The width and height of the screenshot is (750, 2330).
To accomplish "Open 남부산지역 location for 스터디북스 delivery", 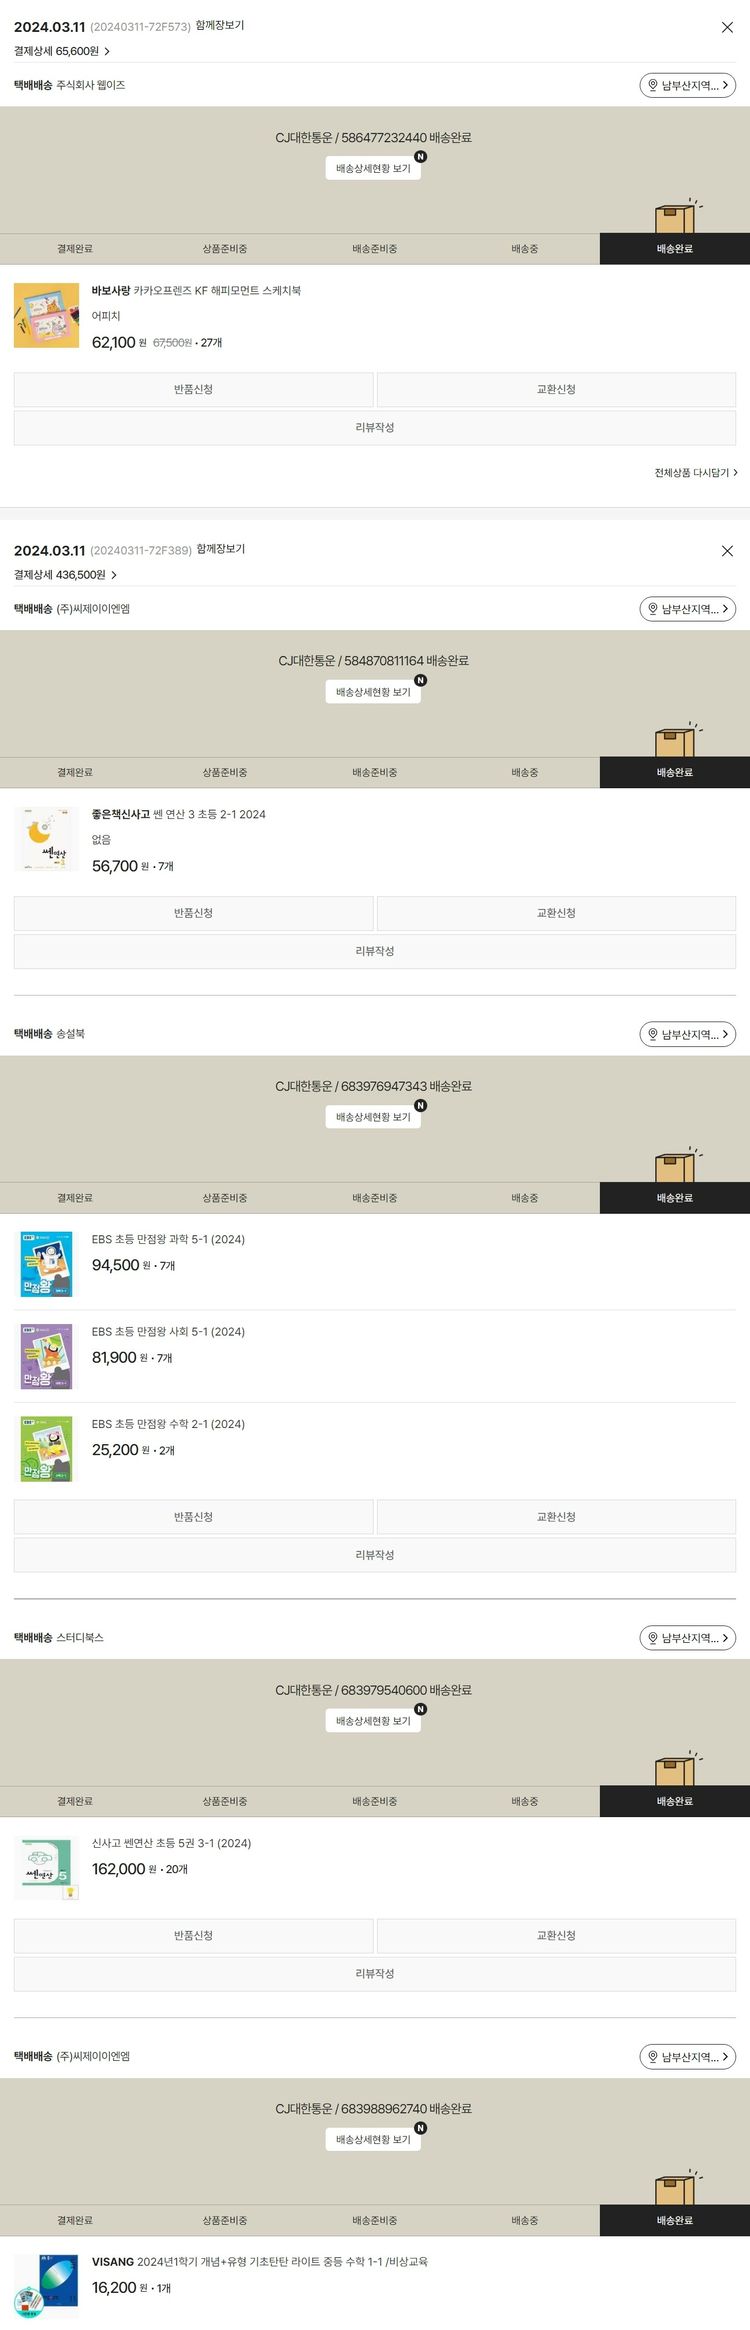I will [x=687, y=1638].
